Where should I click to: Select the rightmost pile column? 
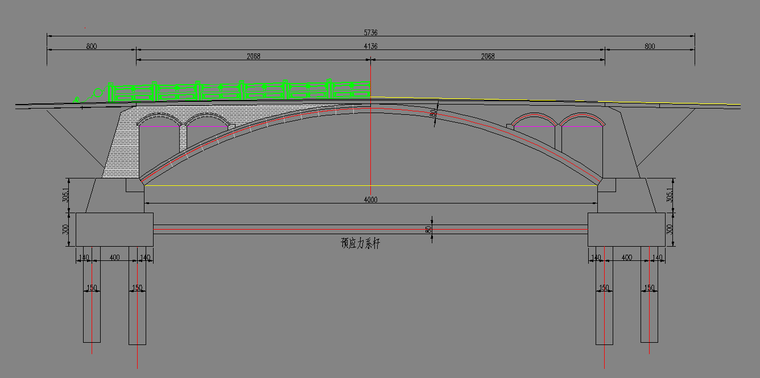click(x=649, y=295)
